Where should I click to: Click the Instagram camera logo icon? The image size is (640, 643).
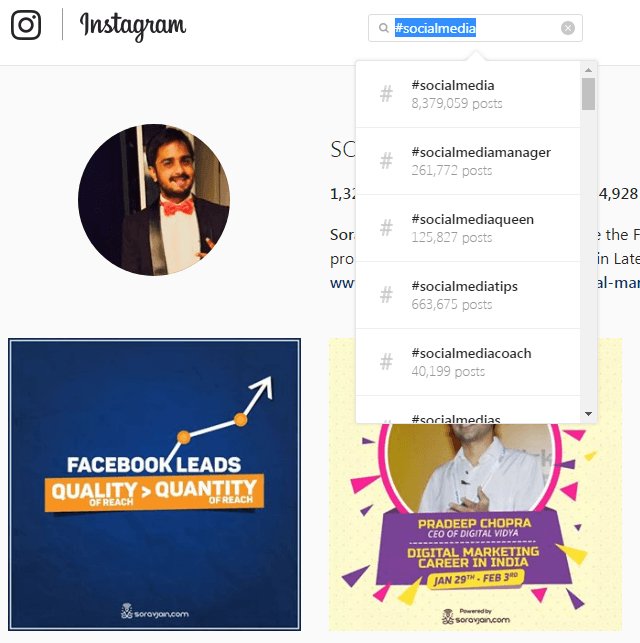[26, 25]
